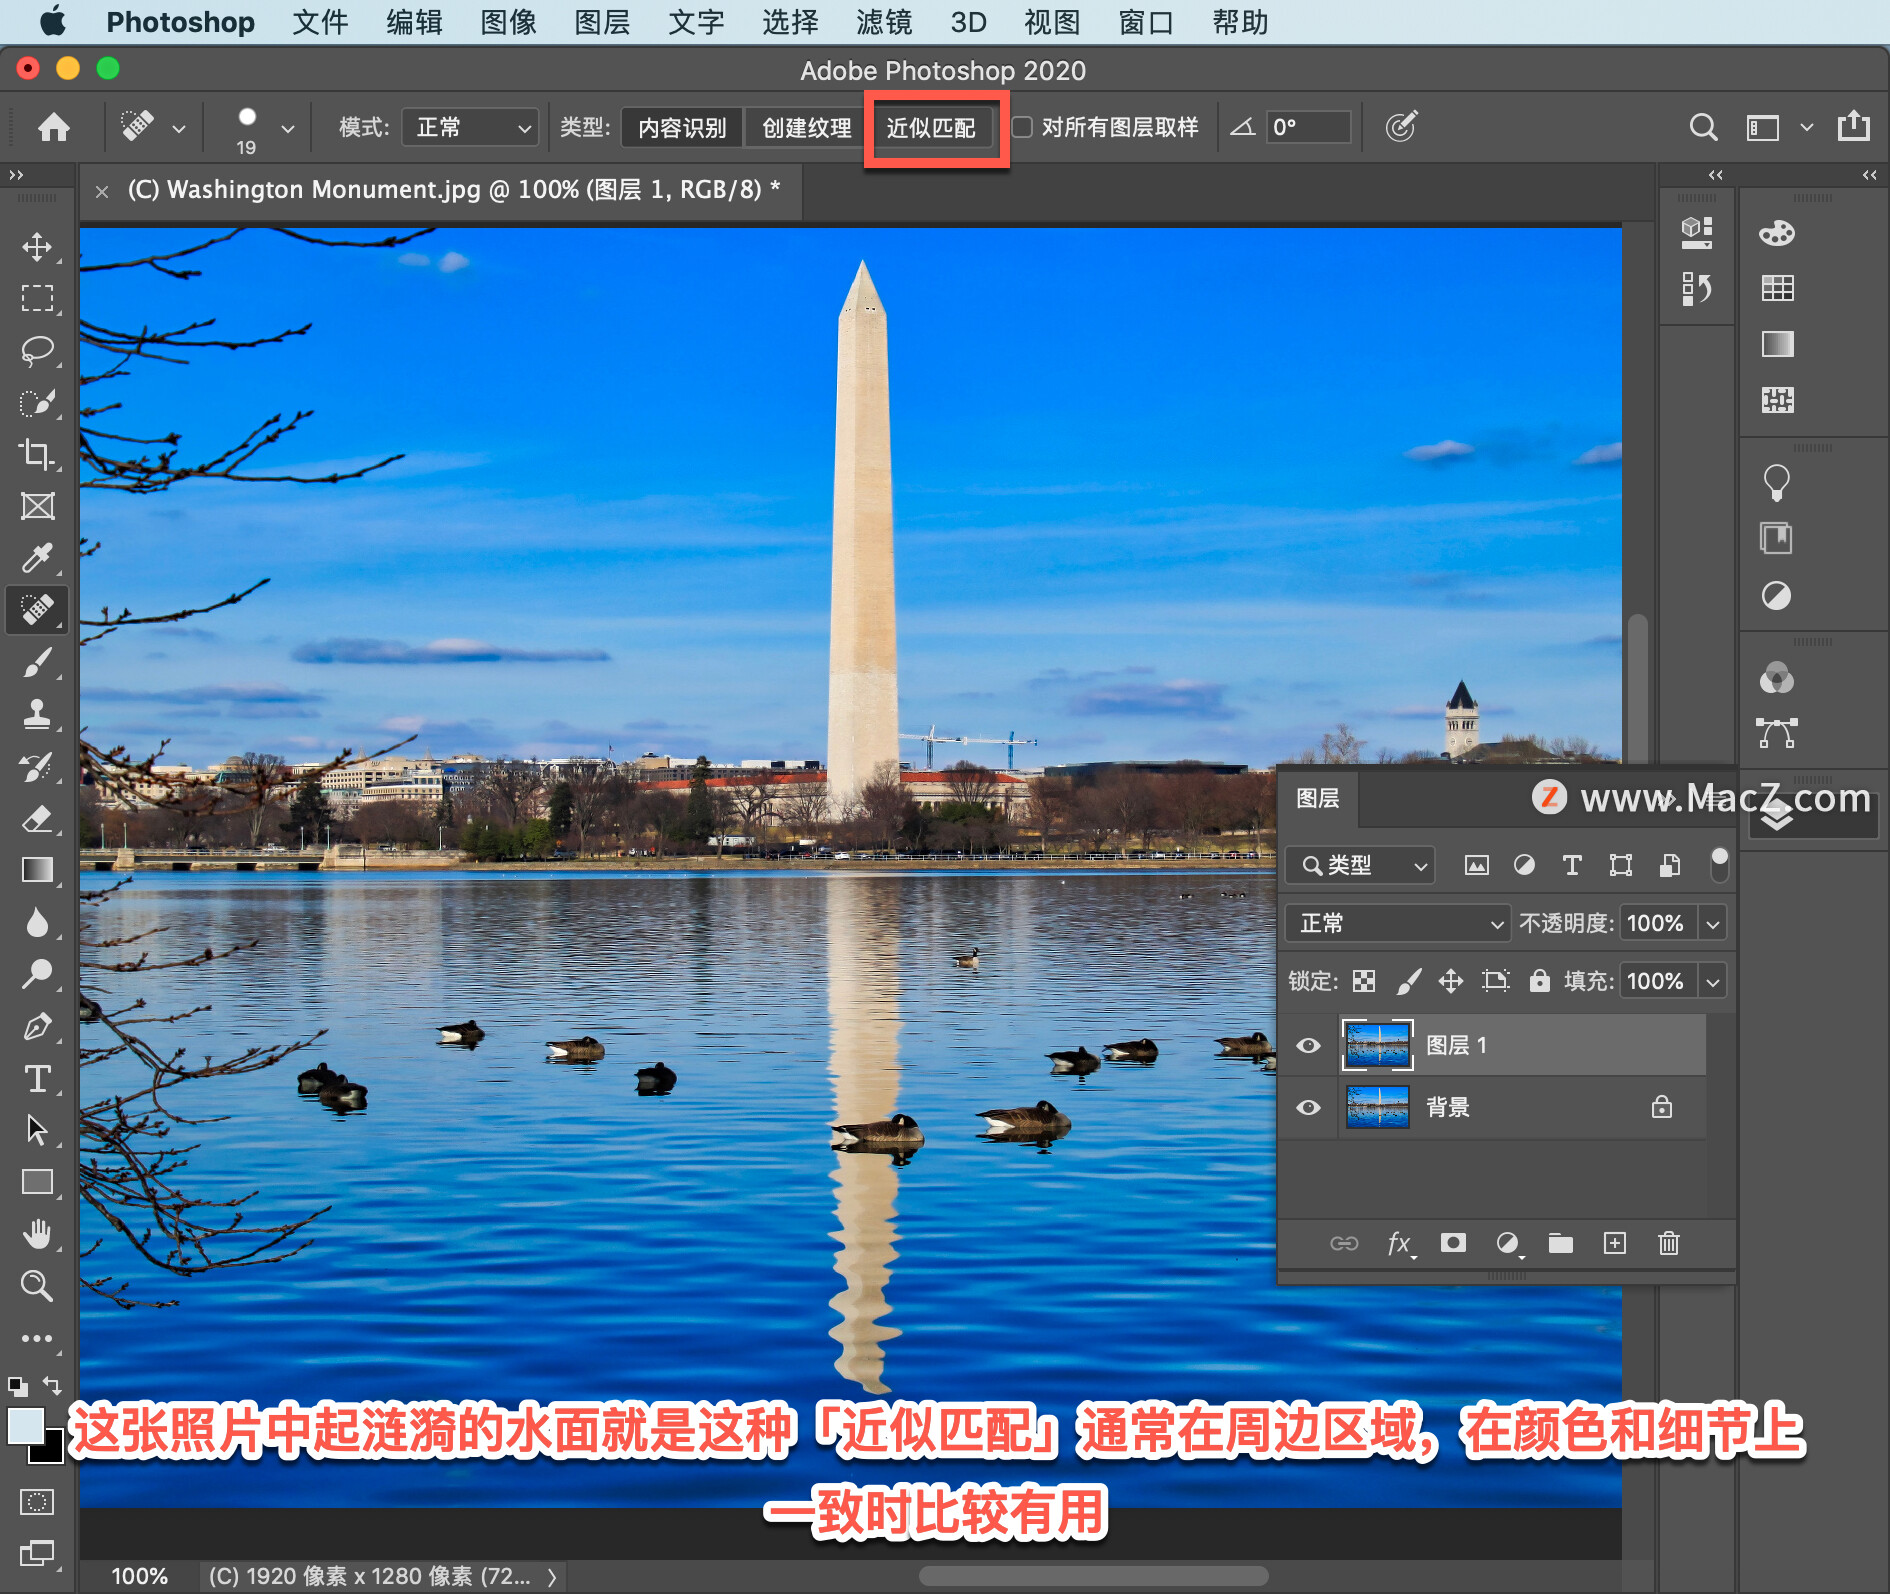Screen dimensions: 1890x1594
Task: Click the 内容识别 type button
Action: pyautogui.click(x=682, y=128)
